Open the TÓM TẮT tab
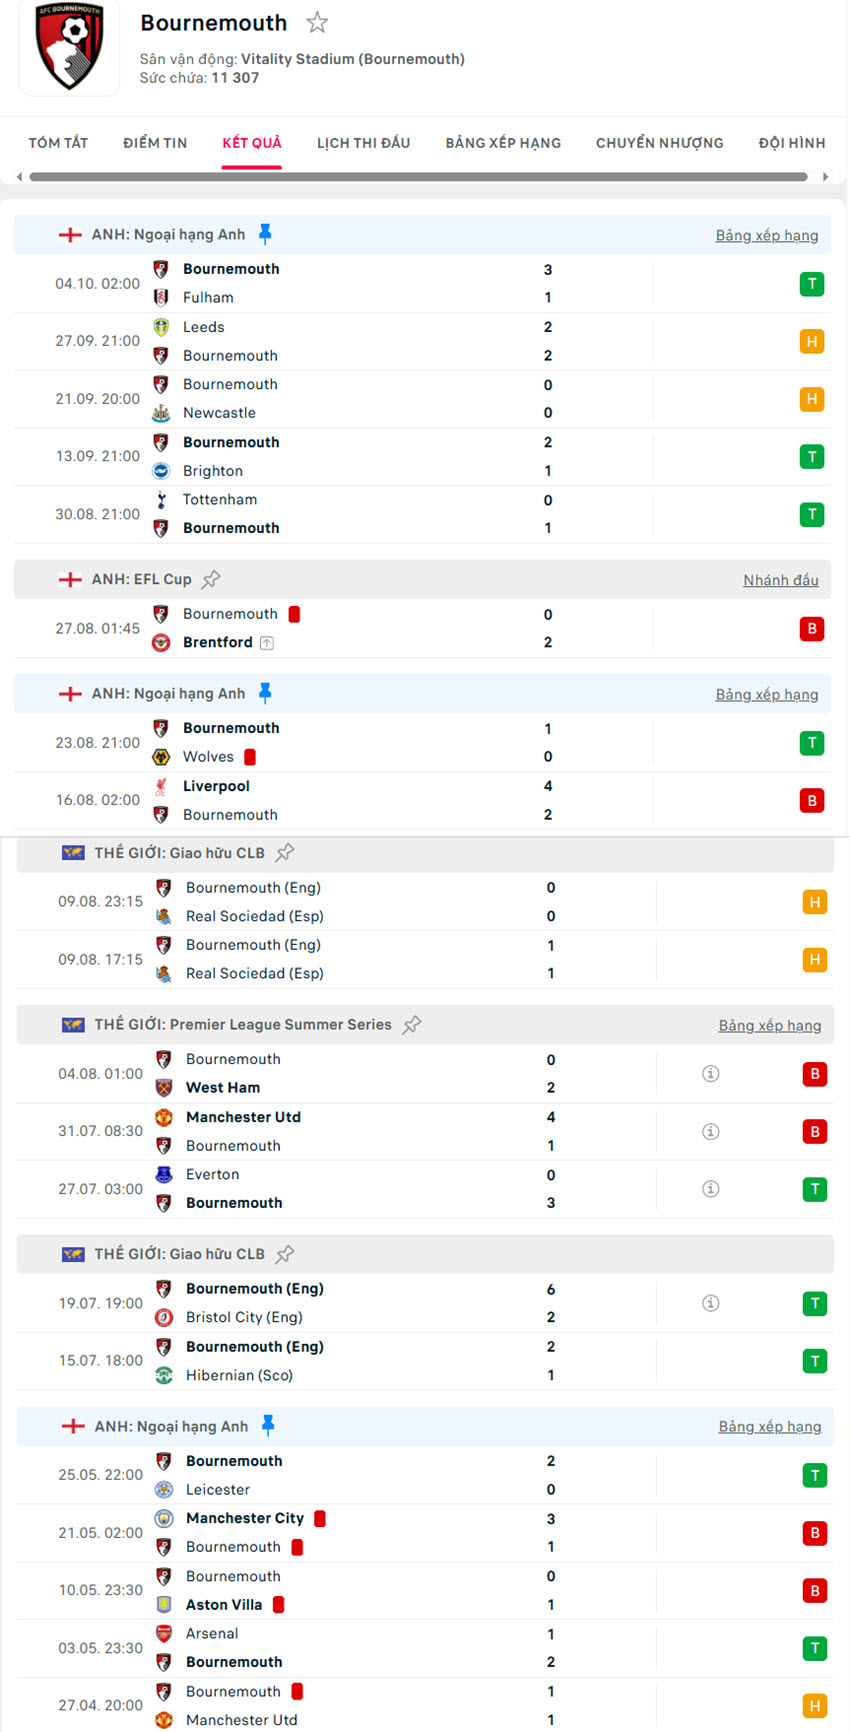The width and height of the screenshot is (850, 1732). click(58, 143)
